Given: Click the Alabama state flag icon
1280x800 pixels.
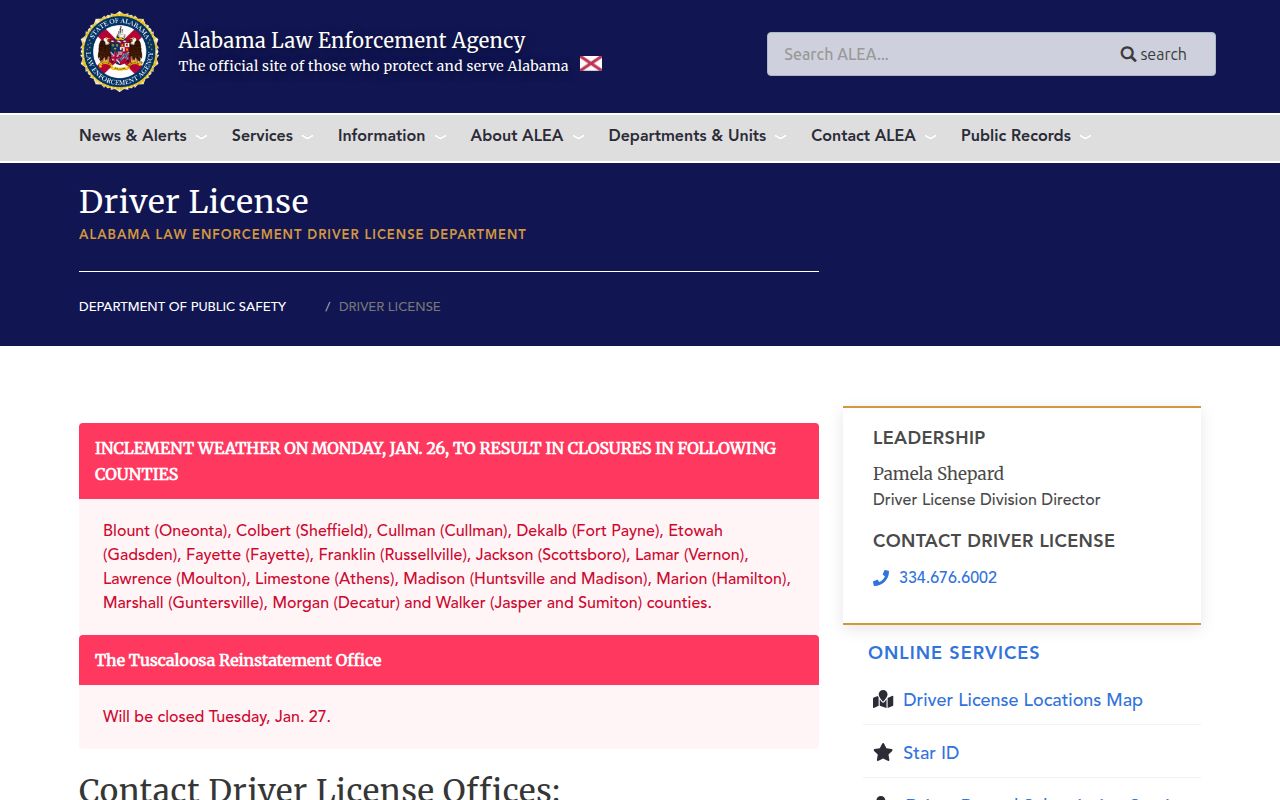Looking at the screenshot, I should (x=591, y=64).
